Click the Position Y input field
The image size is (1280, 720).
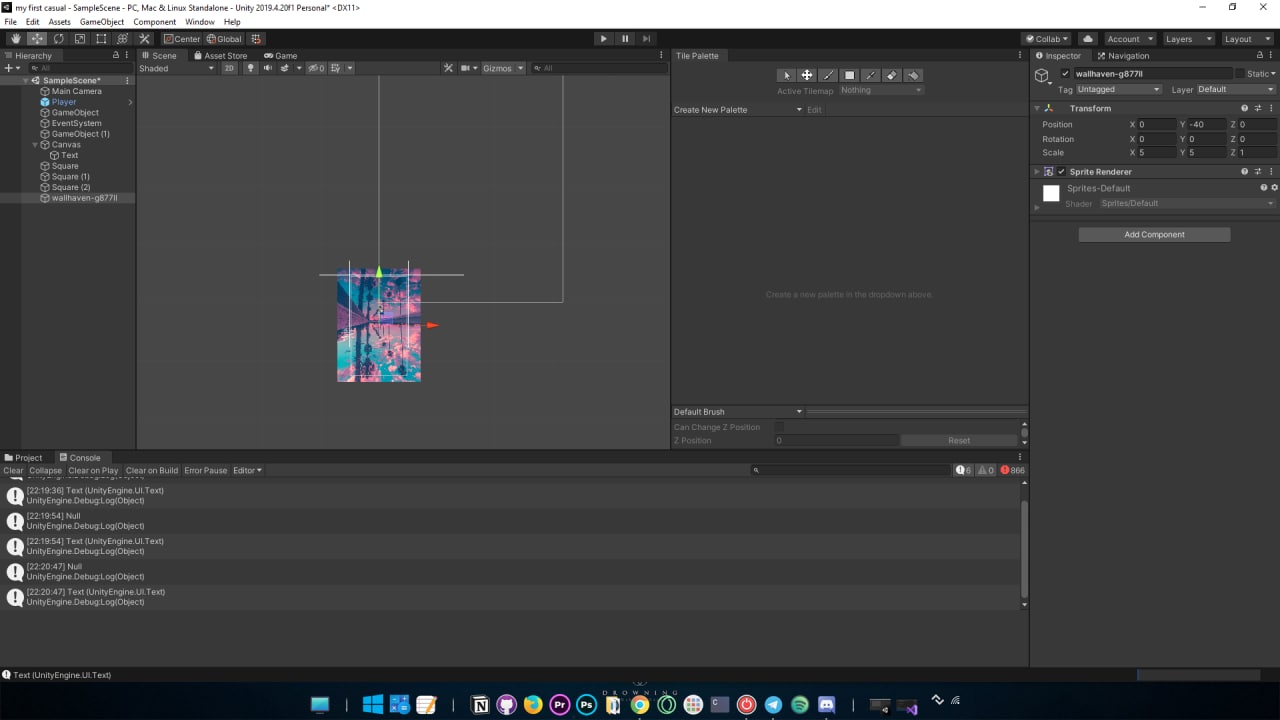pos(1208,125)
